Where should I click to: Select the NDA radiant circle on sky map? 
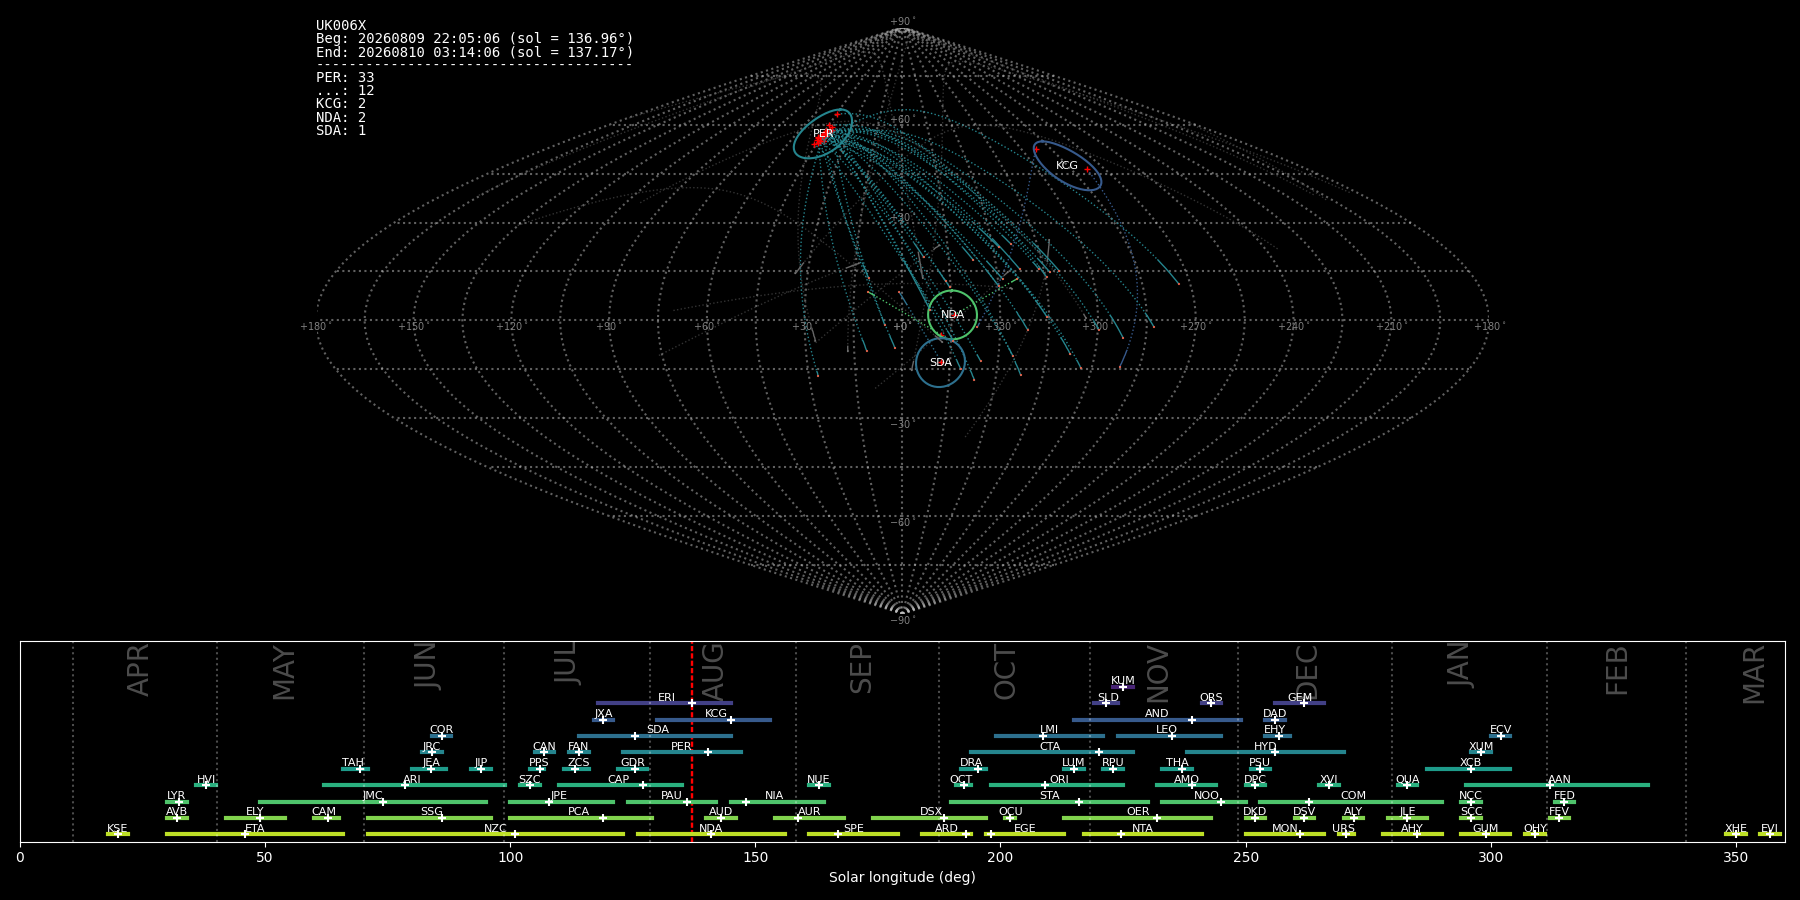tap(952, 315)
